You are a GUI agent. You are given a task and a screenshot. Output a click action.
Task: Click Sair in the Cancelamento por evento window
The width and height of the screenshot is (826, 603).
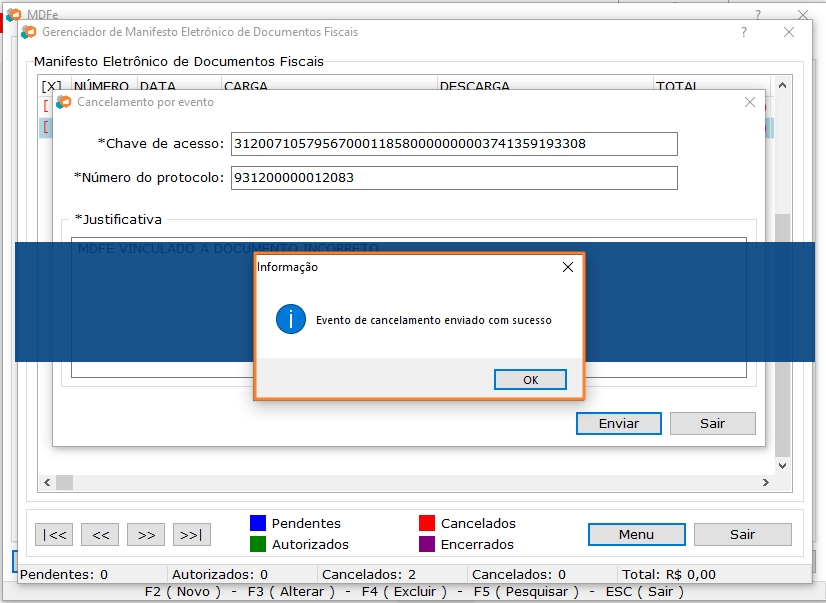pos(712,424)
